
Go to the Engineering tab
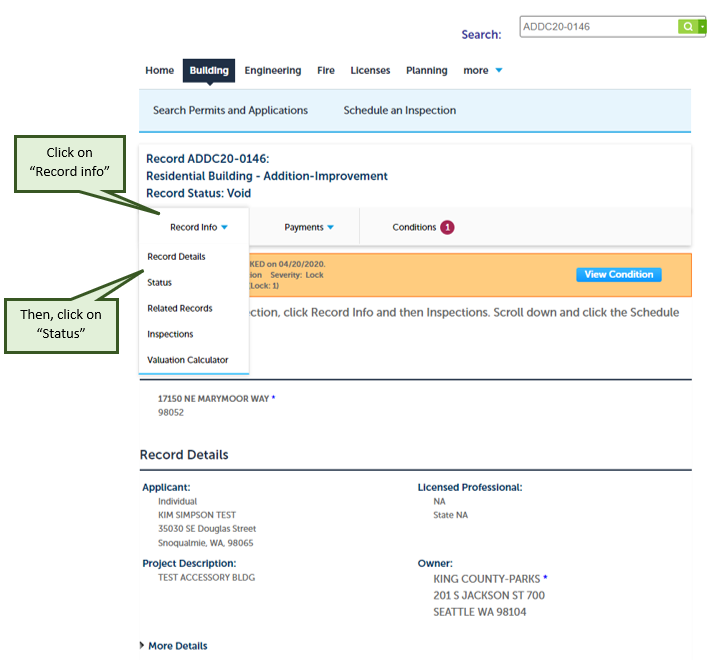pyautogui.click(x=272, y=71)
